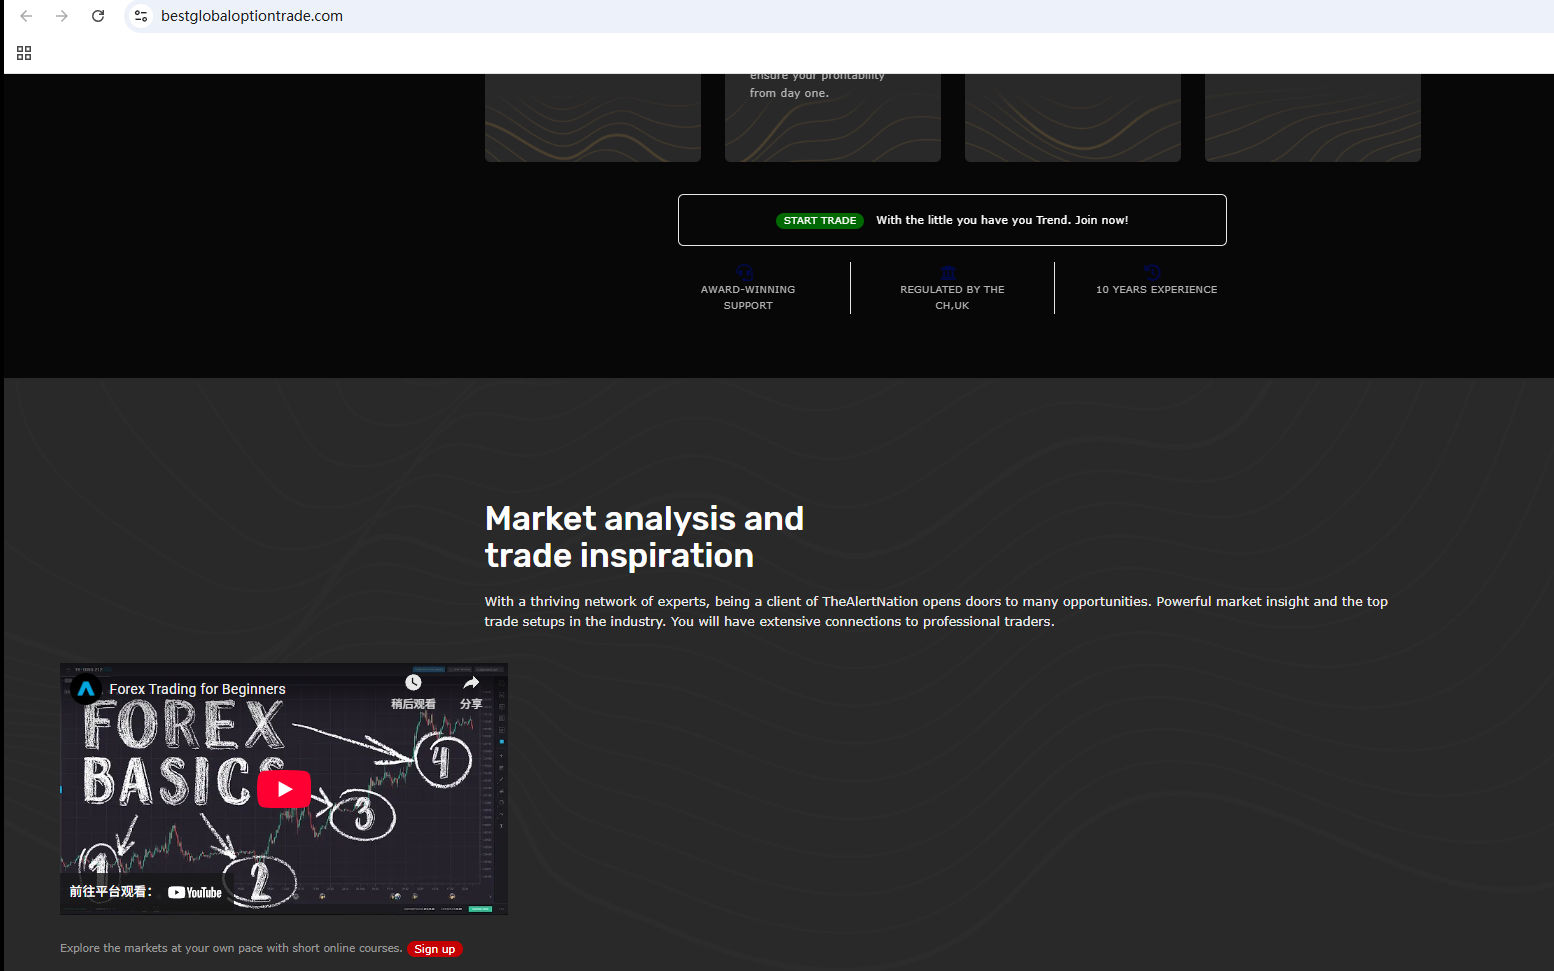Click the 'REGULATED BY THE CH,UK' label
The width and height of the screenshot is (1554, 971).
[x=952, y=297]
